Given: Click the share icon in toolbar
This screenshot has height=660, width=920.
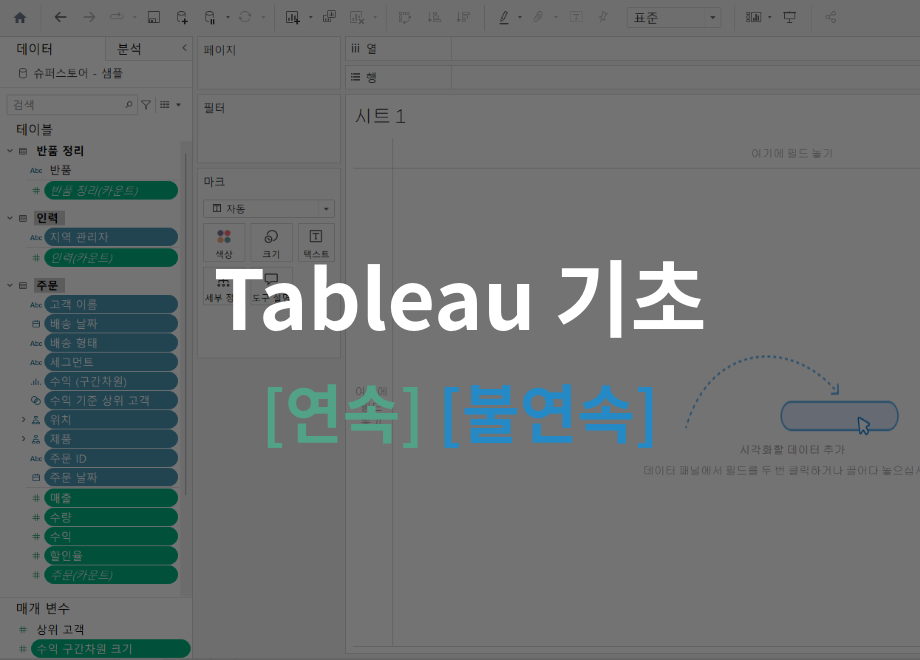Looking at the screenshot, I should point(831,18).
